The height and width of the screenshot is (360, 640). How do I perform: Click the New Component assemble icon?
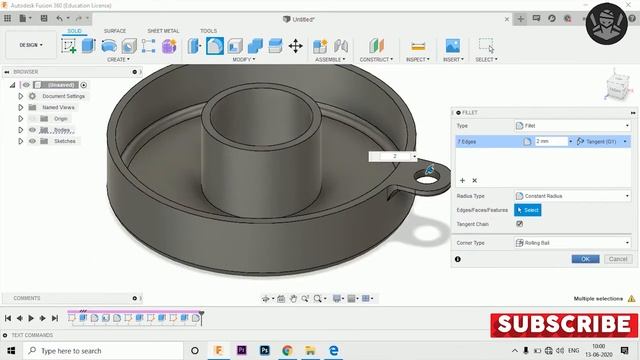[320, 46]
